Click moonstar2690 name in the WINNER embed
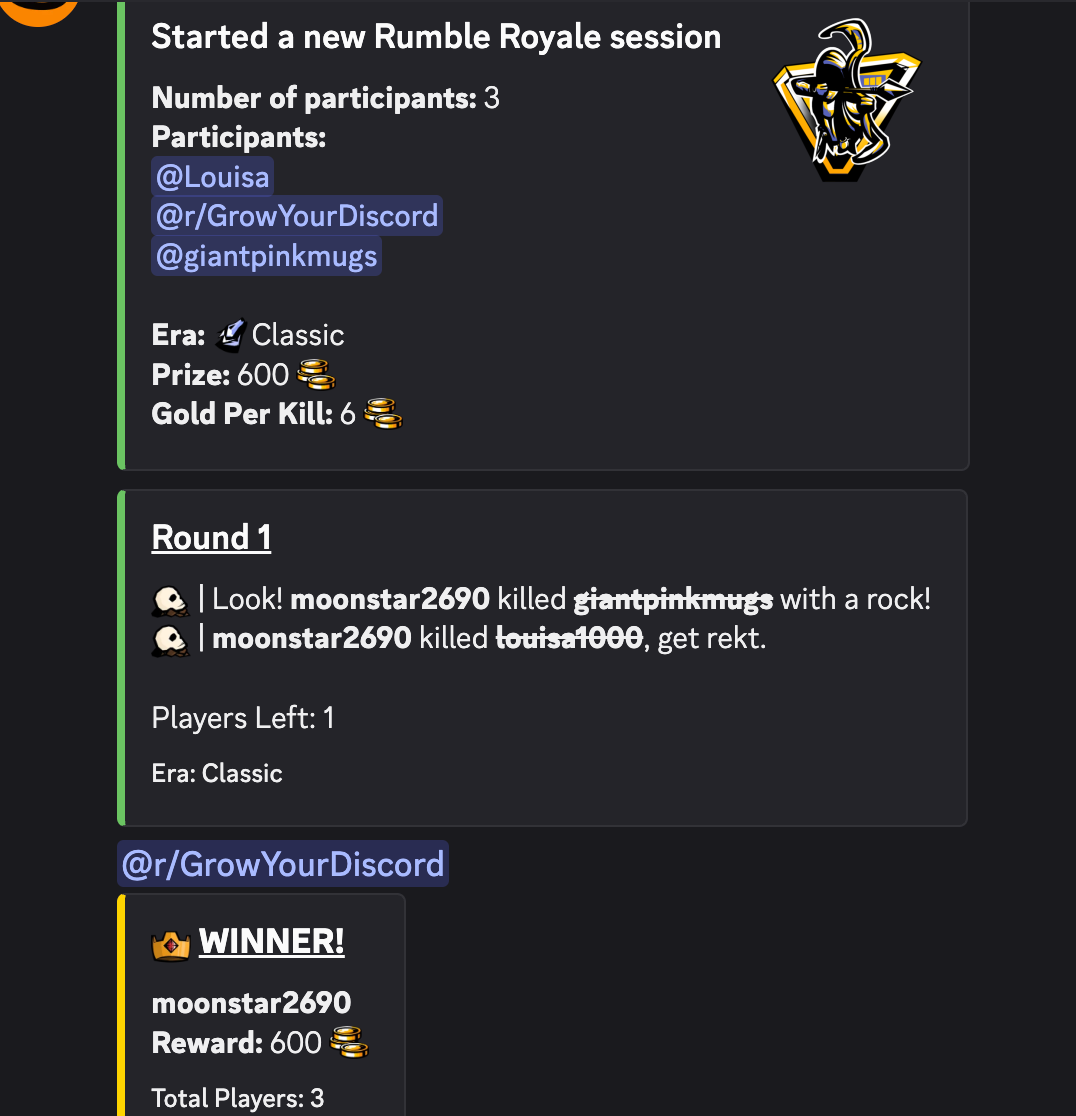This screenshot has width=1076, height=1116. point(251,1003)
